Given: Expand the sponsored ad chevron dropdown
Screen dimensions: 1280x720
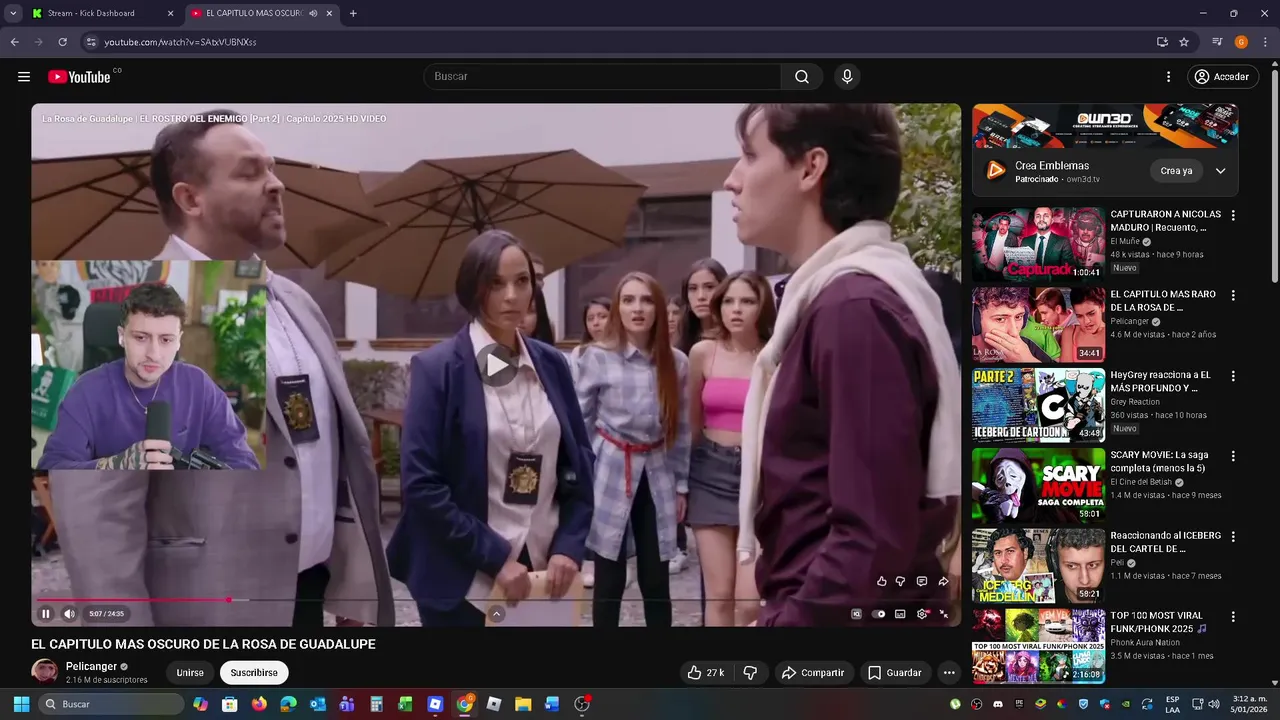Looking at the screenshot, I should [1220, 171].
